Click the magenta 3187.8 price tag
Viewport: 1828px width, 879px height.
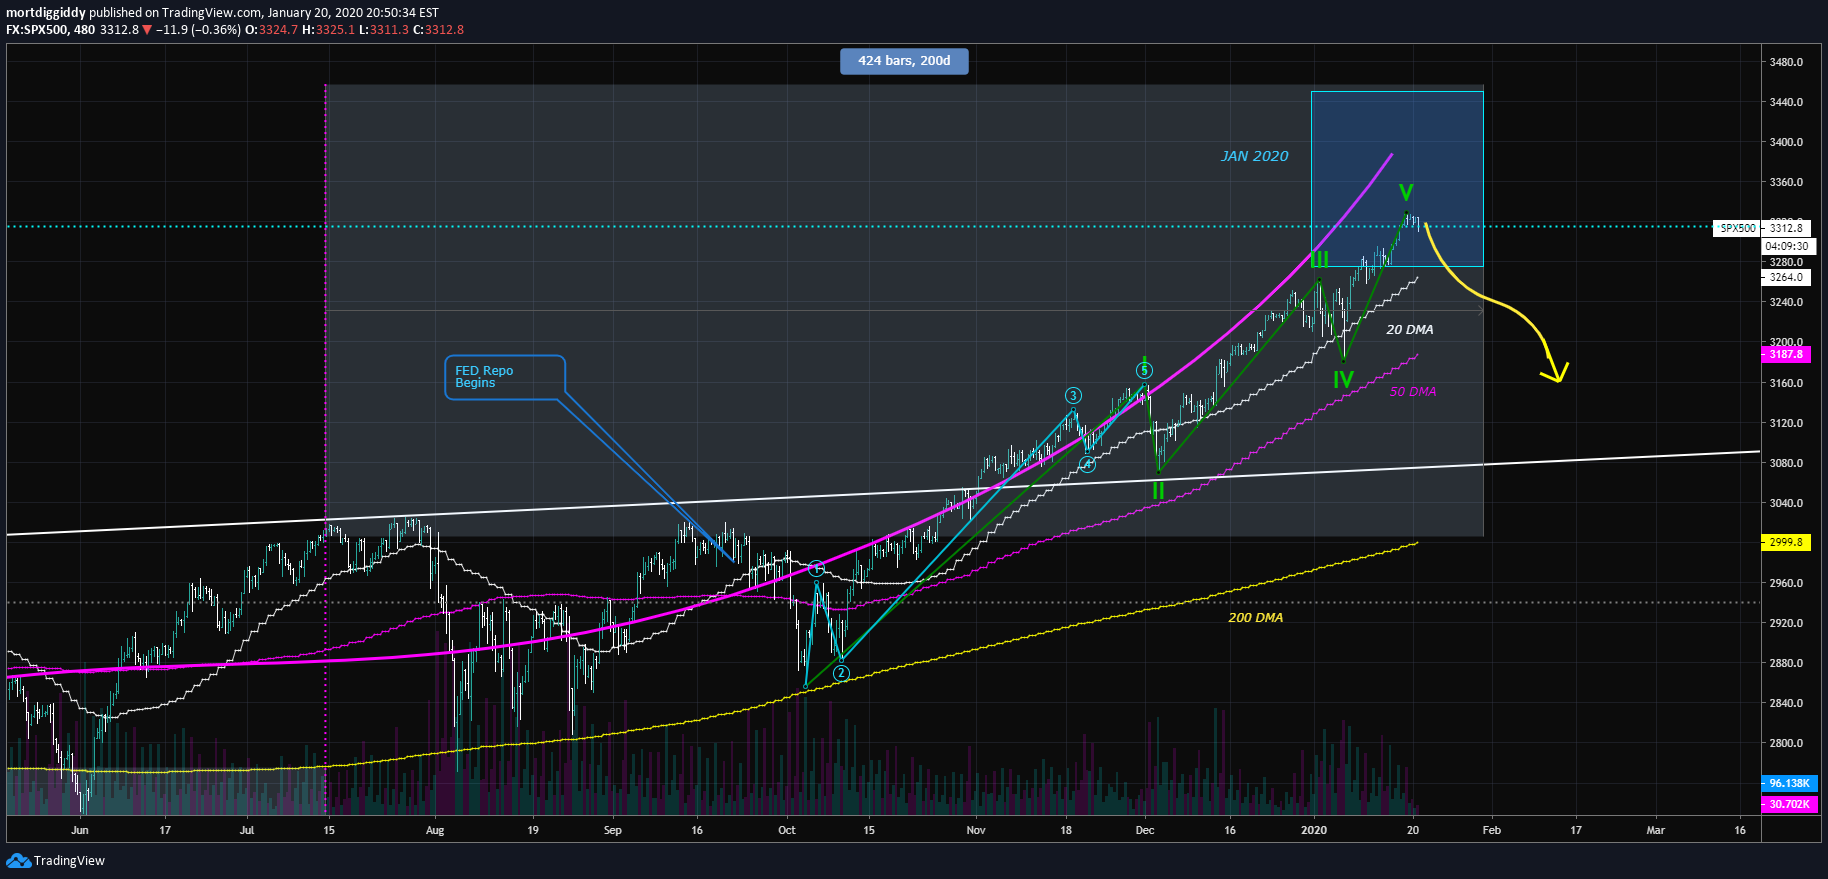1786,354
